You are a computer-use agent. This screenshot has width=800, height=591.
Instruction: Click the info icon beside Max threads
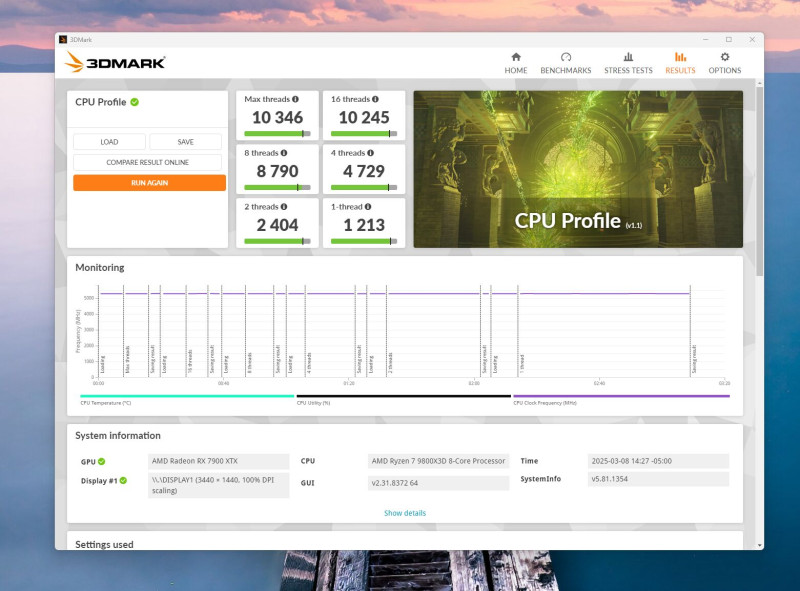295,99
